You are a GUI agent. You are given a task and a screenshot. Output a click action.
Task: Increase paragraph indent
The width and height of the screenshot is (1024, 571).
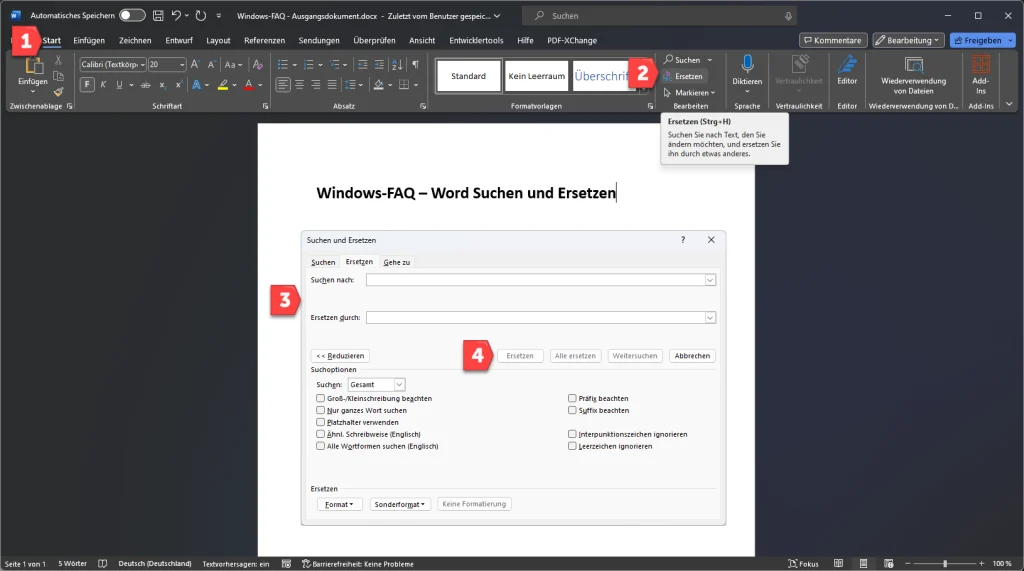click(x=379, y=64)
